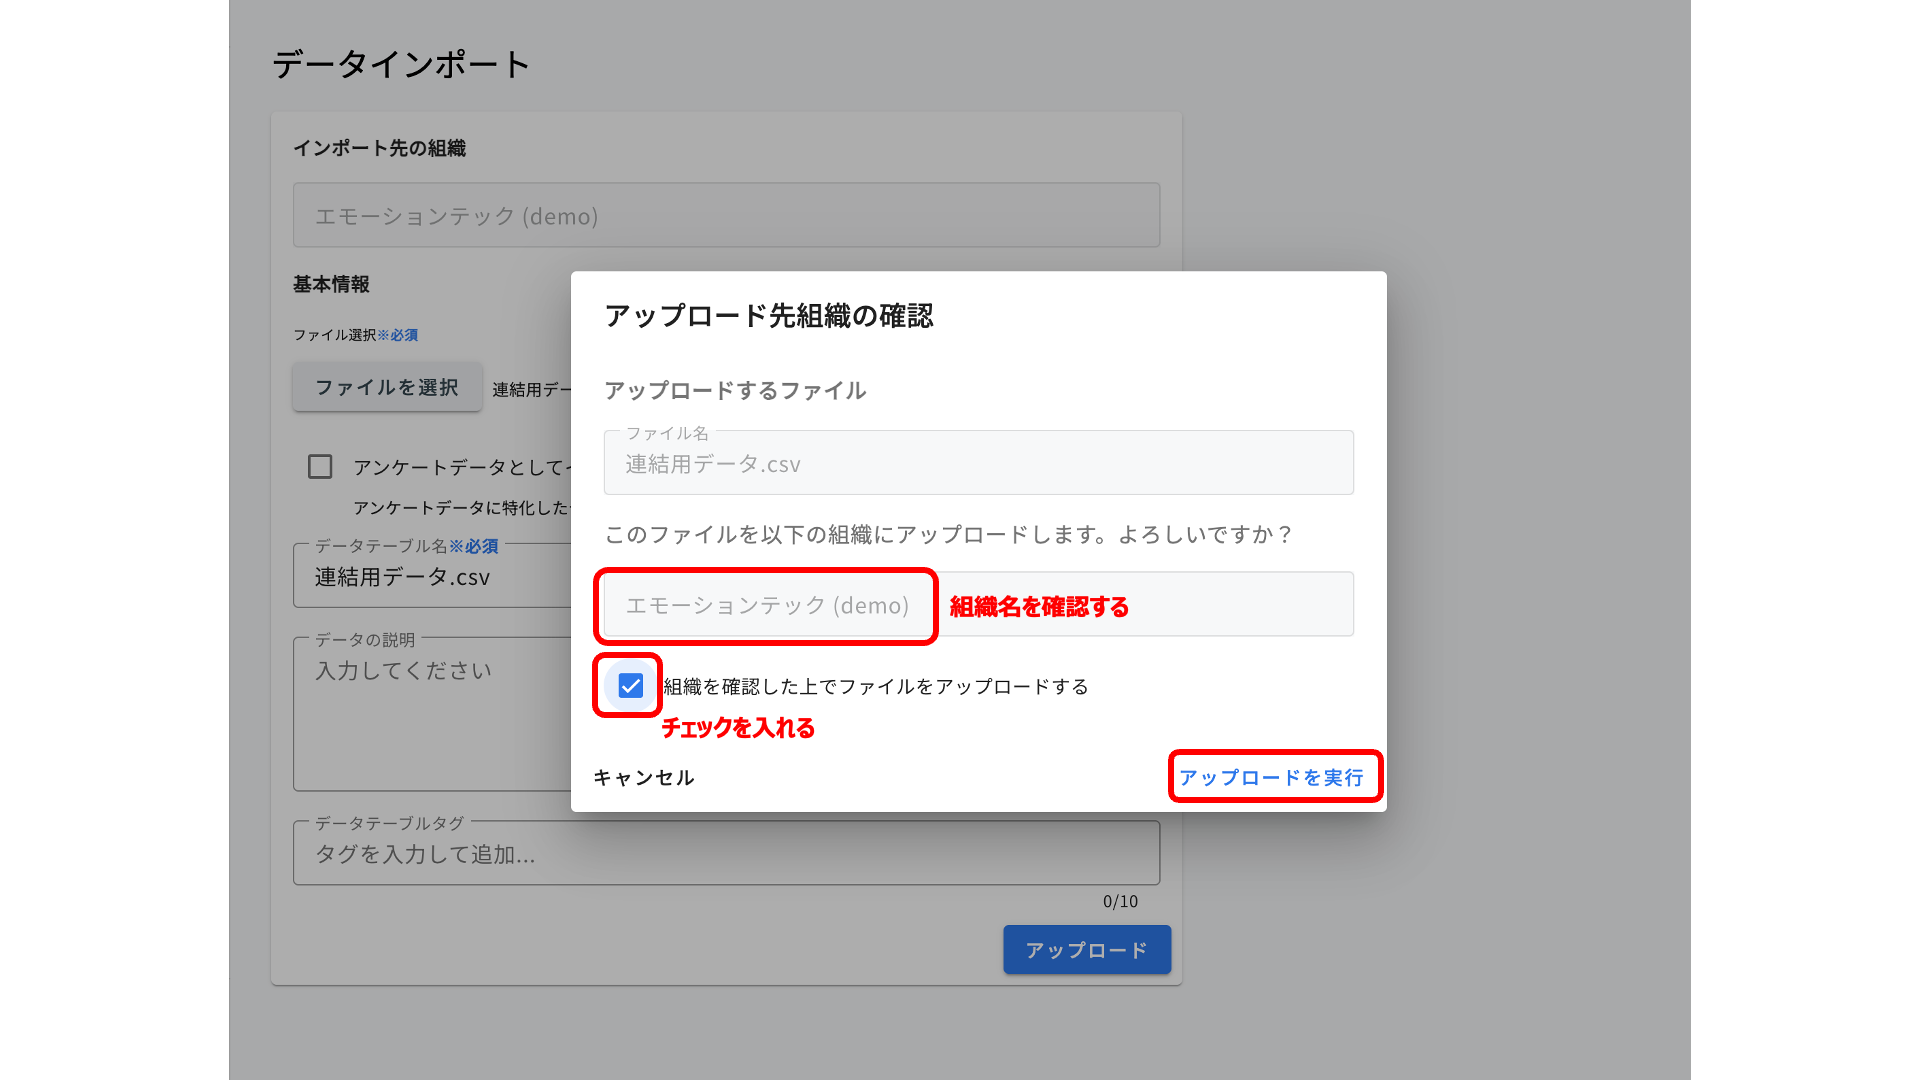This screenshot has width=1920, height=1080.
Task: Click the red 組織名を確認する annotation
Action: pyautogui.click(x=1039, y=607)
